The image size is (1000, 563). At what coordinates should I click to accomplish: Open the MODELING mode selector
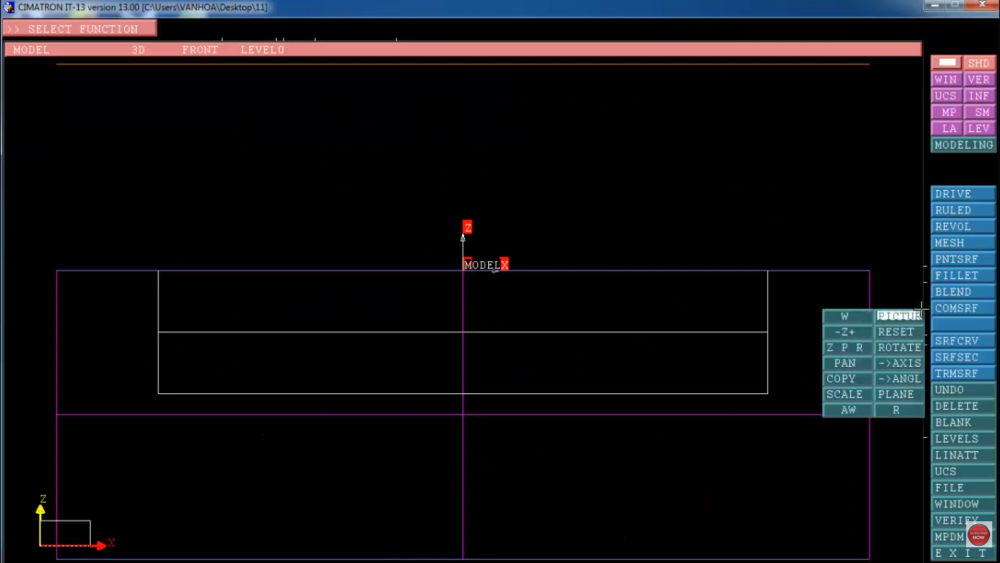tap(963, 145)
